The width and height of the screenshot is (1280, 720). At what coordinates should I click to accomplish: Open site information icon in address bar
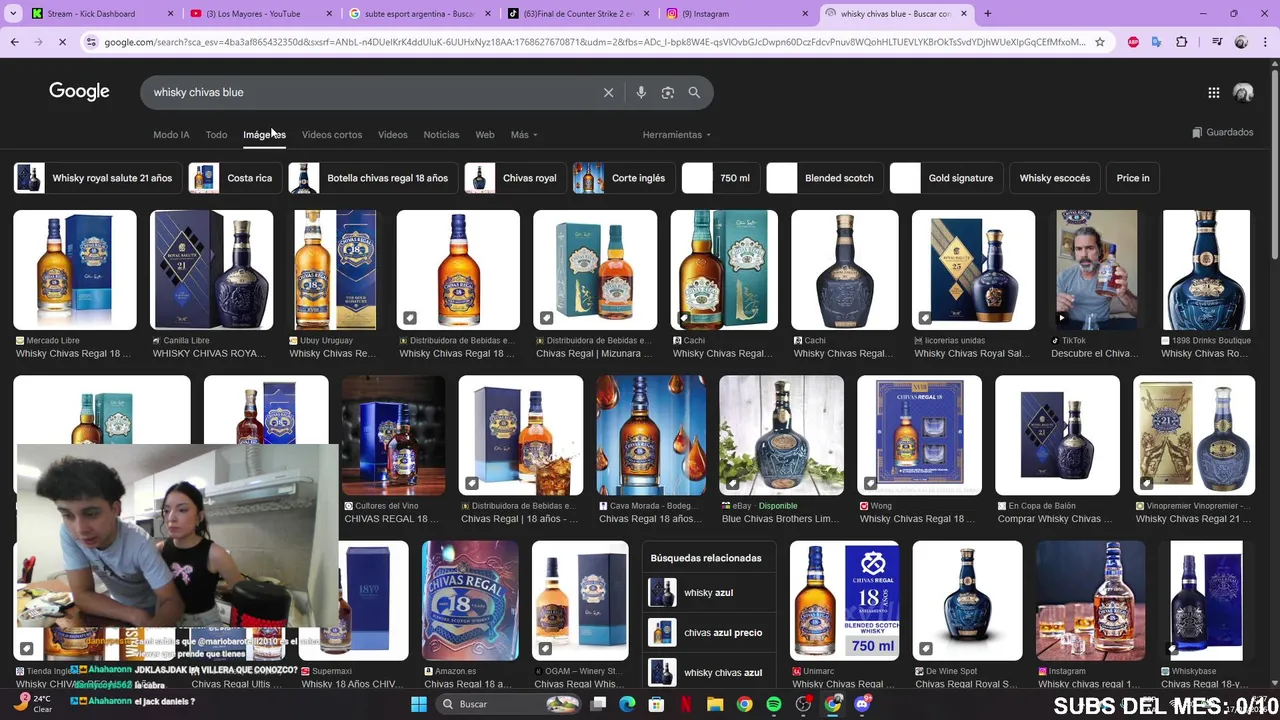tap(91, 42)
